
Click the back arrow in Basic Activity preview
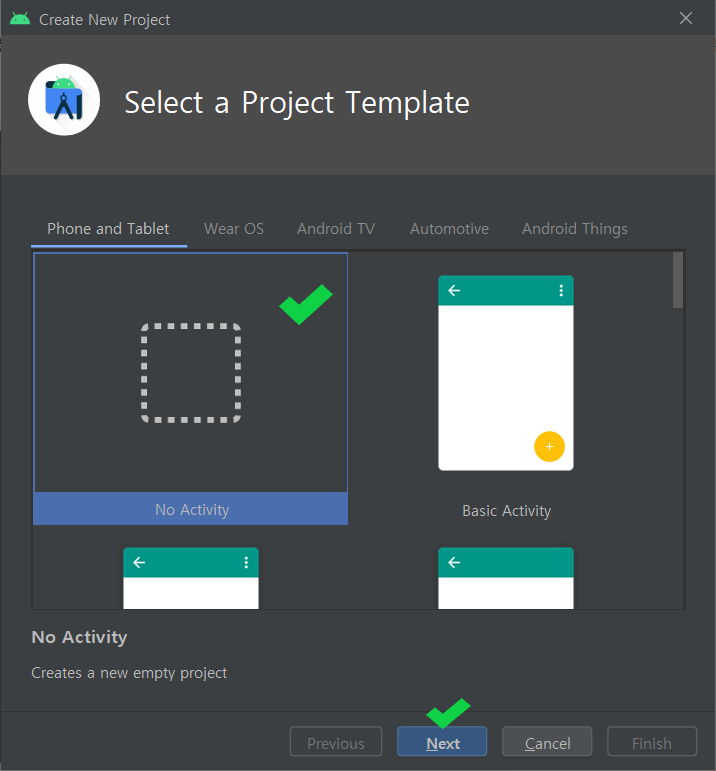click(454, 291)
